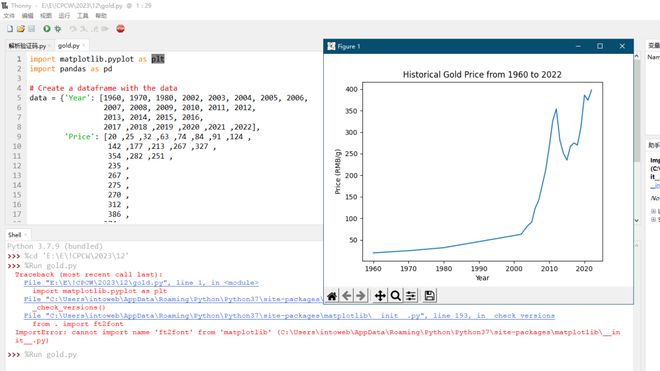Create a new file in Thonny toolbar
This screenshot has height=371, width=660.
pyautogui.click(x=10, y=29)
